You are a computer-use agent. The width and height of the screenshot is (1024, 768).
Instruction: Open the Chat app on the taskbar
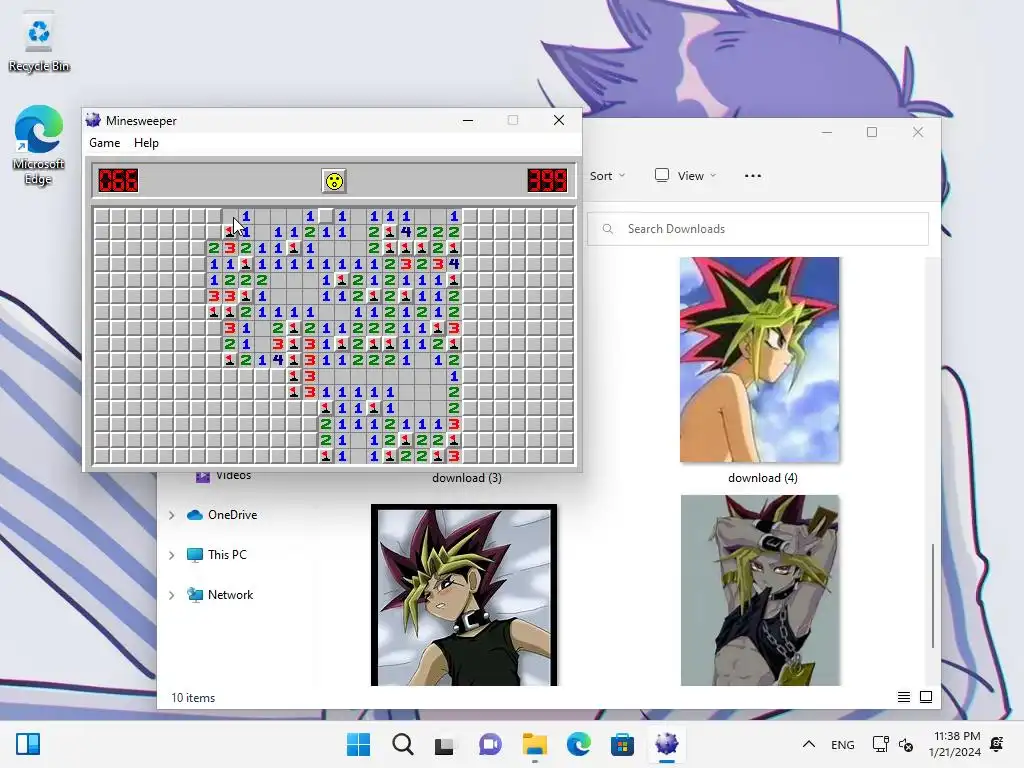[x=490, y=744]
